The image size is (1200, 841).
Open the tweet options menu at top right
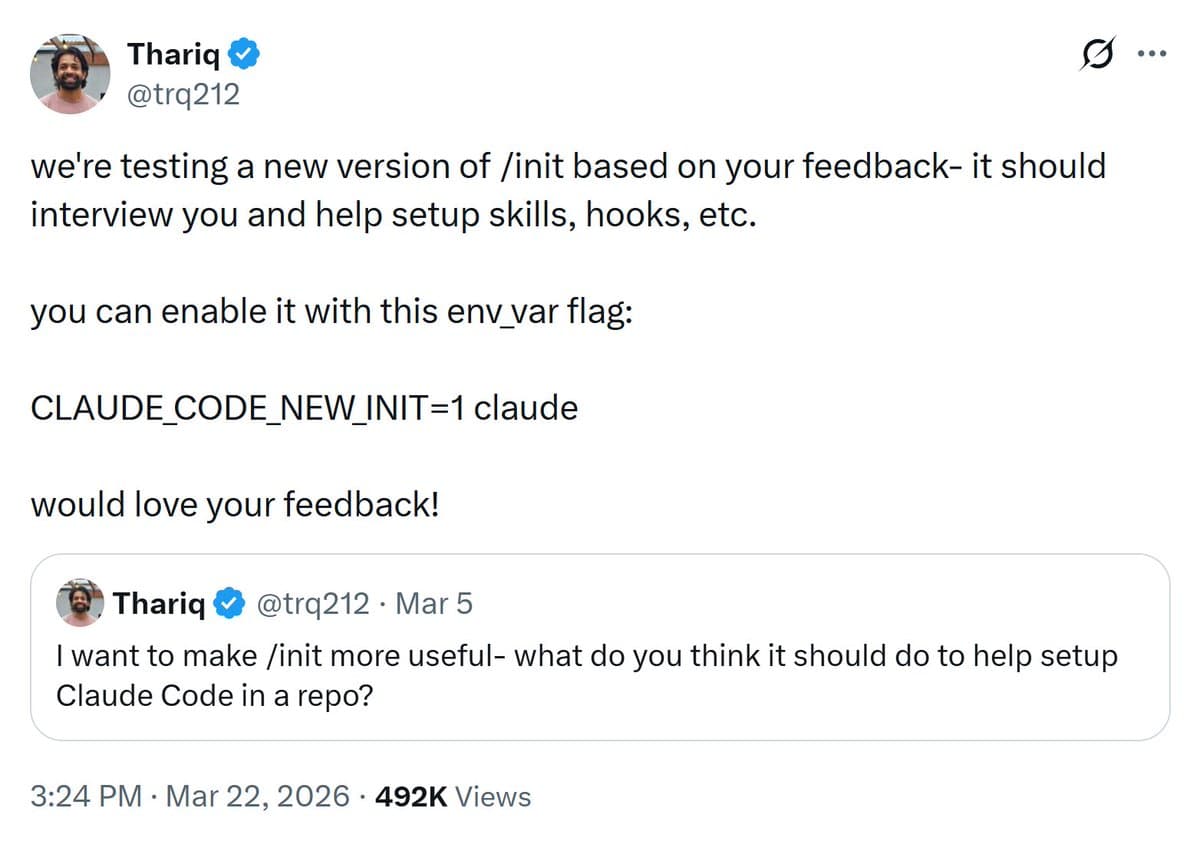point(1152,55)
